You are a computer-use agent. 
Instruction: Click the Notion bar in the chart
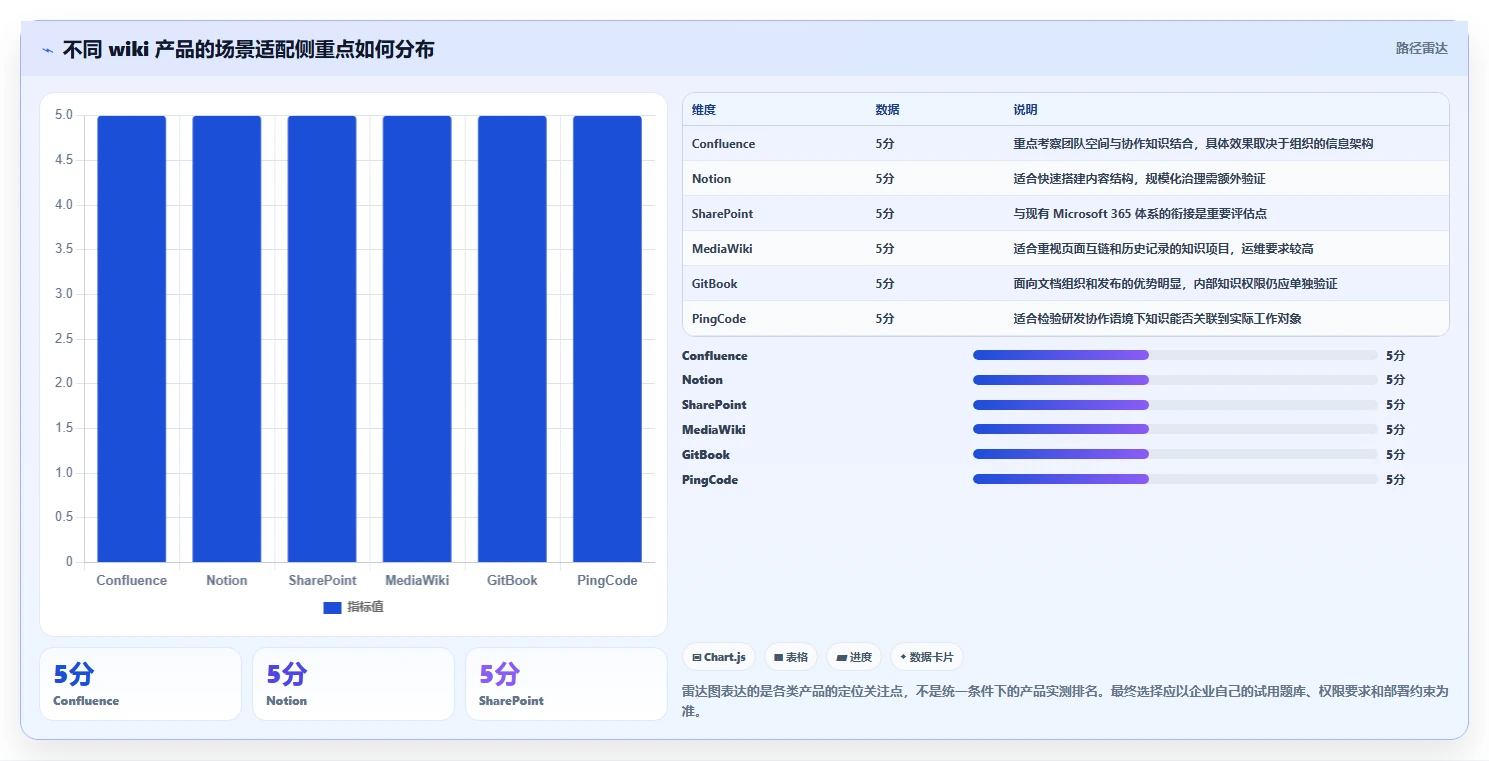pyautogui.click(x=227, y=338)
